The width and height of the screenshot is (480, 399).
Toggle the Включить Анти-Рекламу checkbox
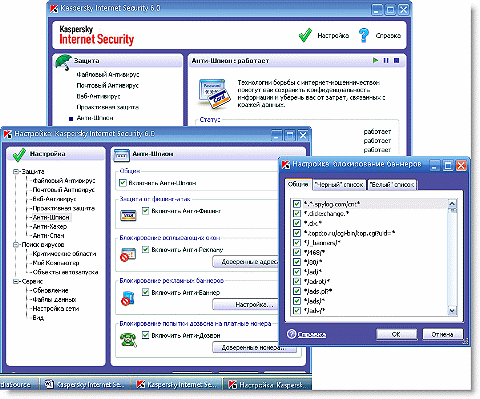coord(145,249)
